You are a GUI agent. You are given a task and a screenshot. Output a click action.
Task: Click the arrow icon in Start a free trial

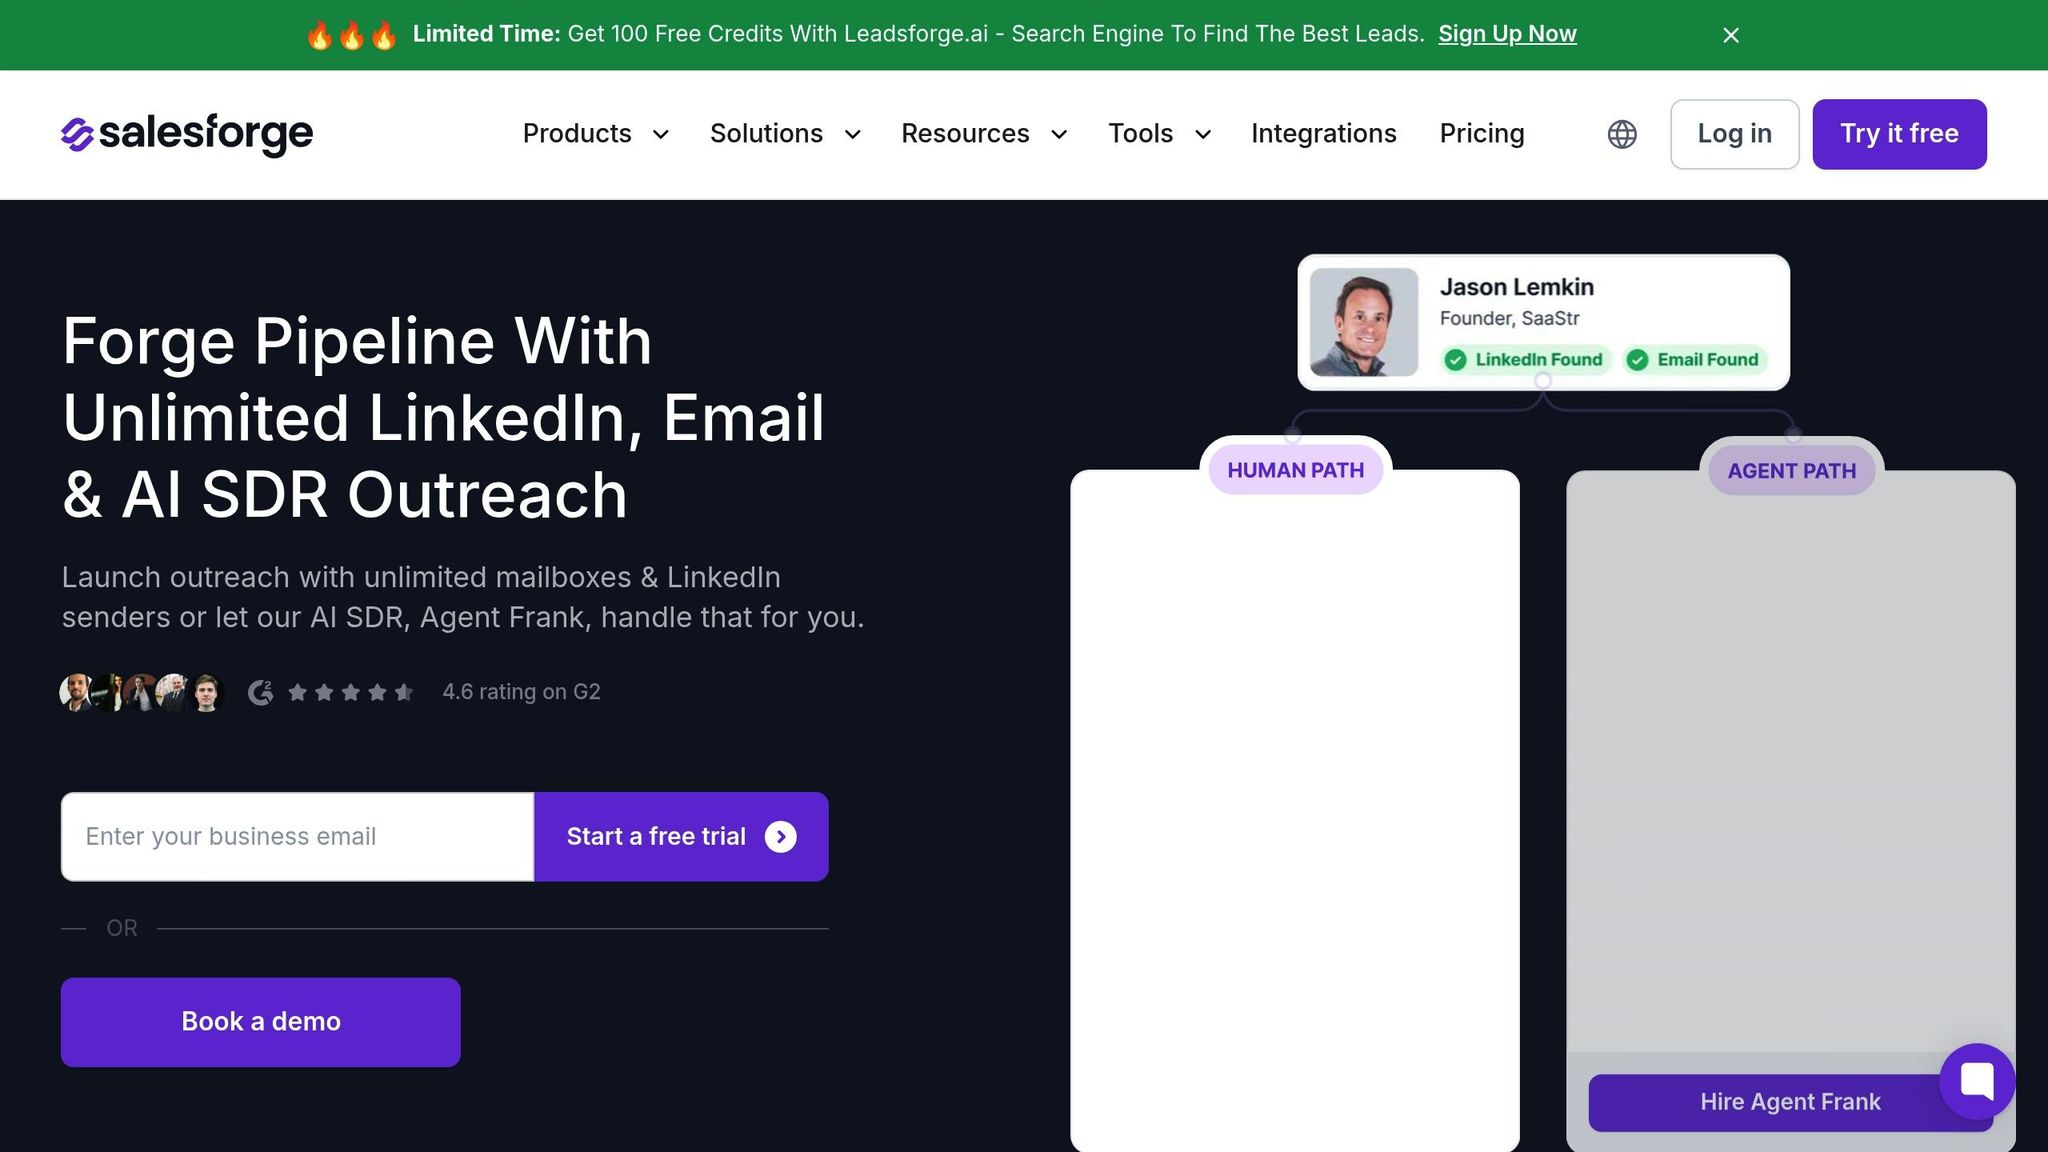pyautogui.click(x=781, y=837)
